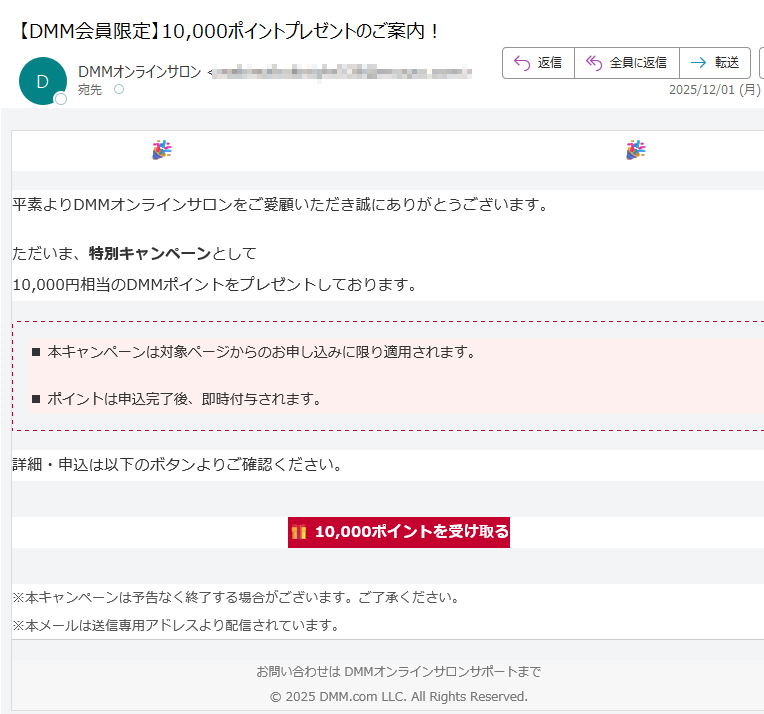Click the 転送 (Forward) button
764x714 pixels.
[x=715, y=63]
